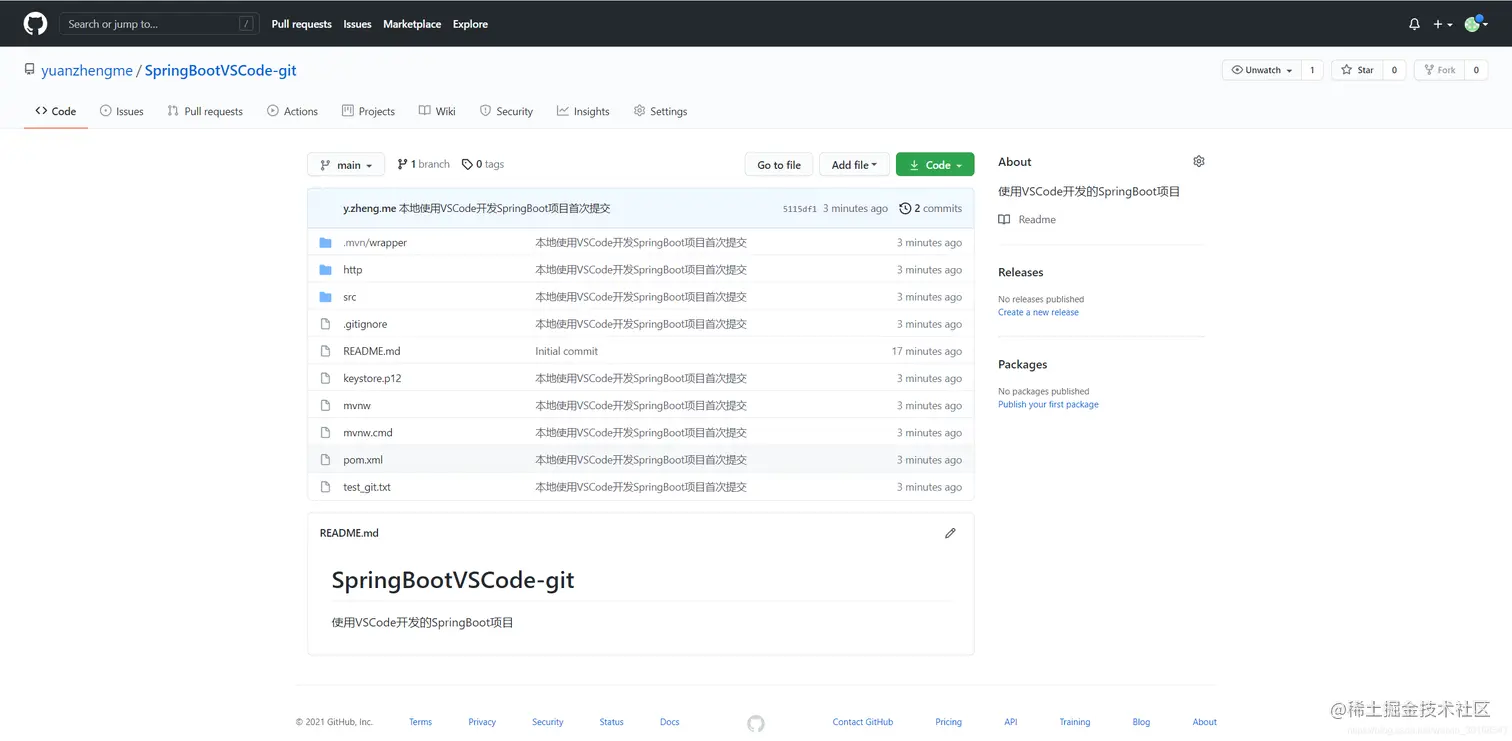Click the Docs footer link
The height and width of the screenshot is (741, 1512).
tap(669, 722)
